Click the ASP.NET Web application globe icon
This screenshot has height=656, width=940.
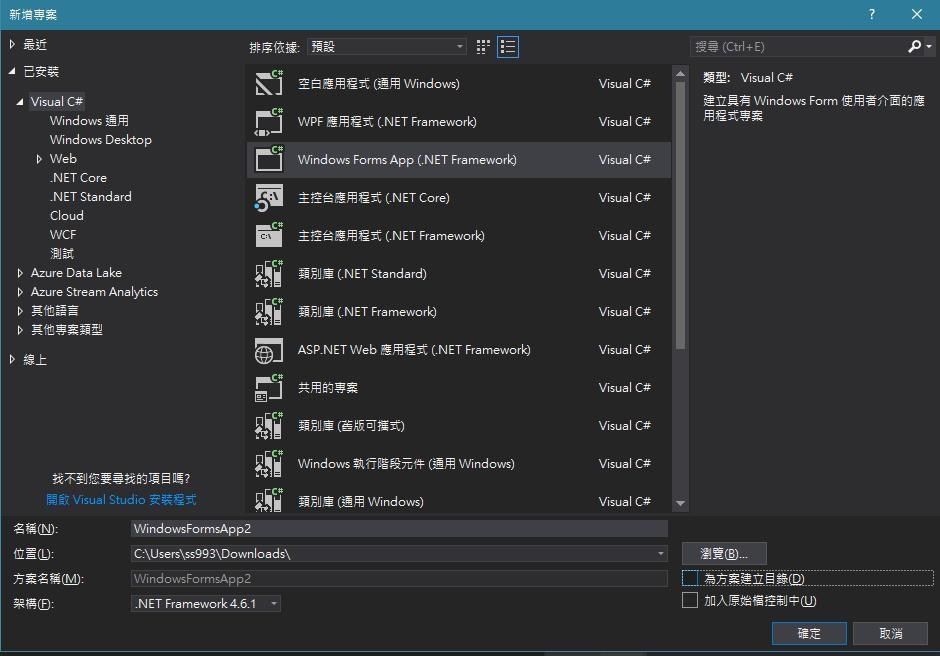269,350
